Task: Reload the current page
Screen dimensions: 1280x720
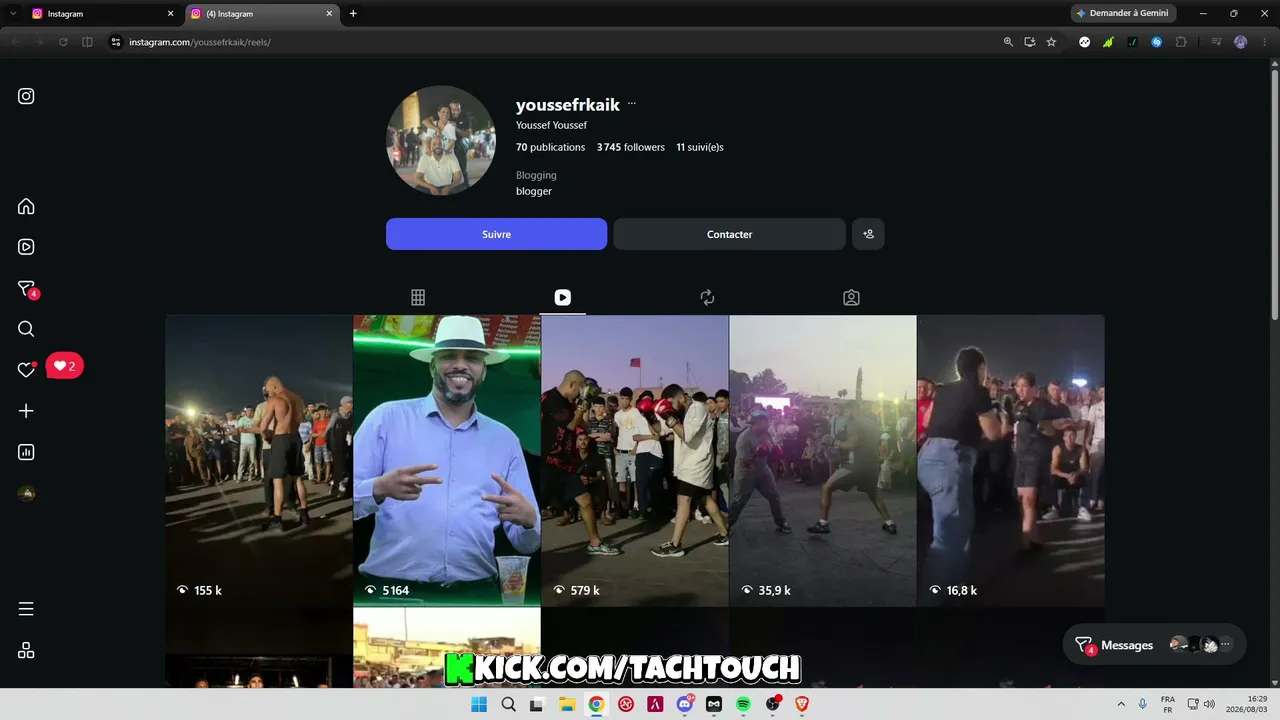Action: click(x=63, y=42)
